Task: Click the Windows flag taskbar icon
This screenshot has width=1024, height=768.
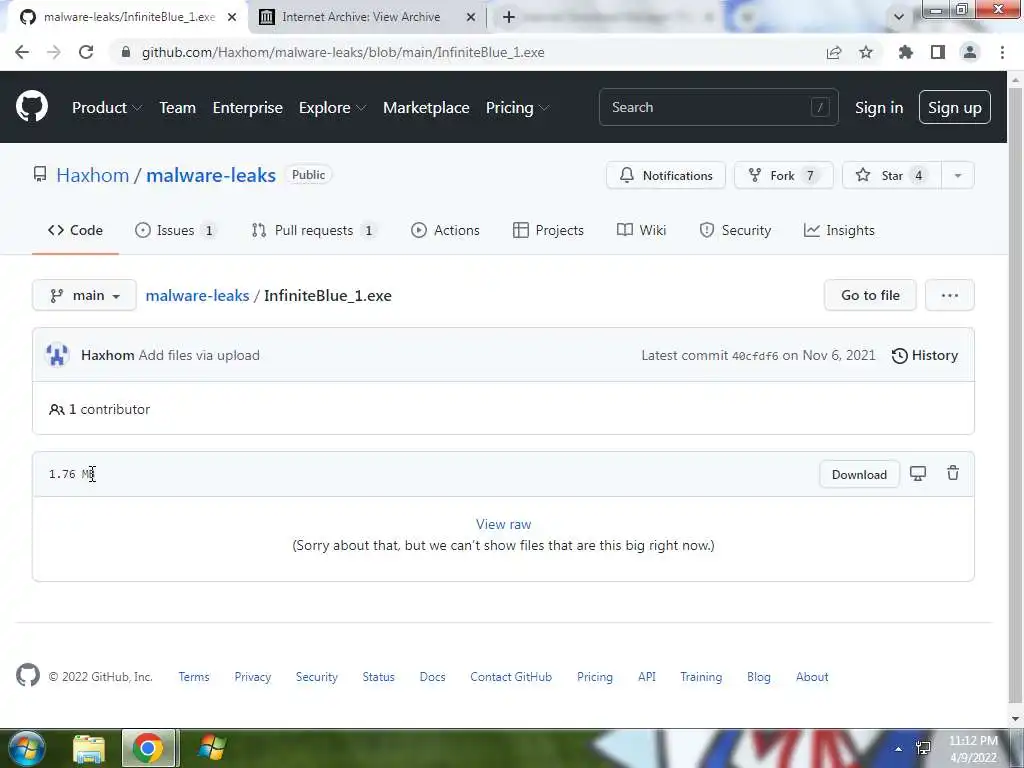Action: click(212, 748)
